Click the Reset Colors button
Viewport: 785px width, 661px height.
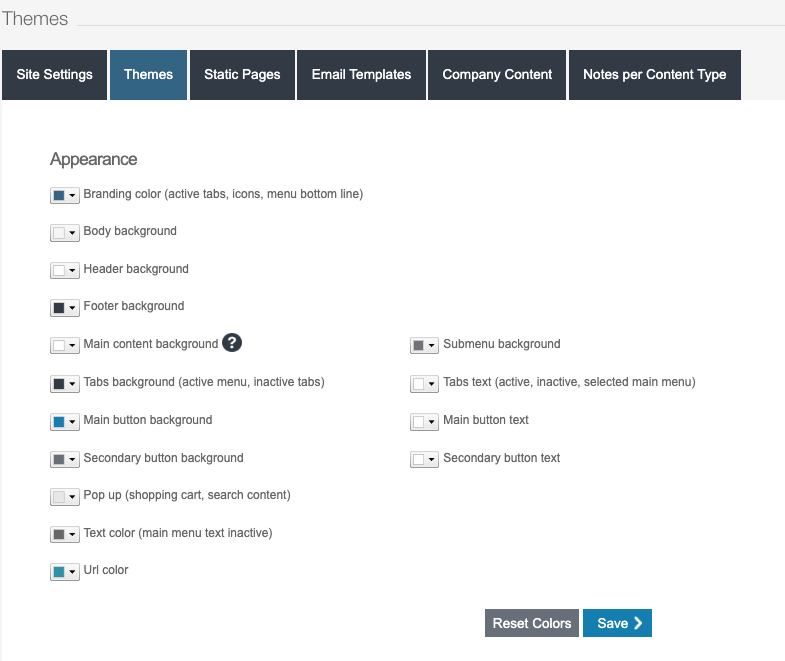coord(532,623)
